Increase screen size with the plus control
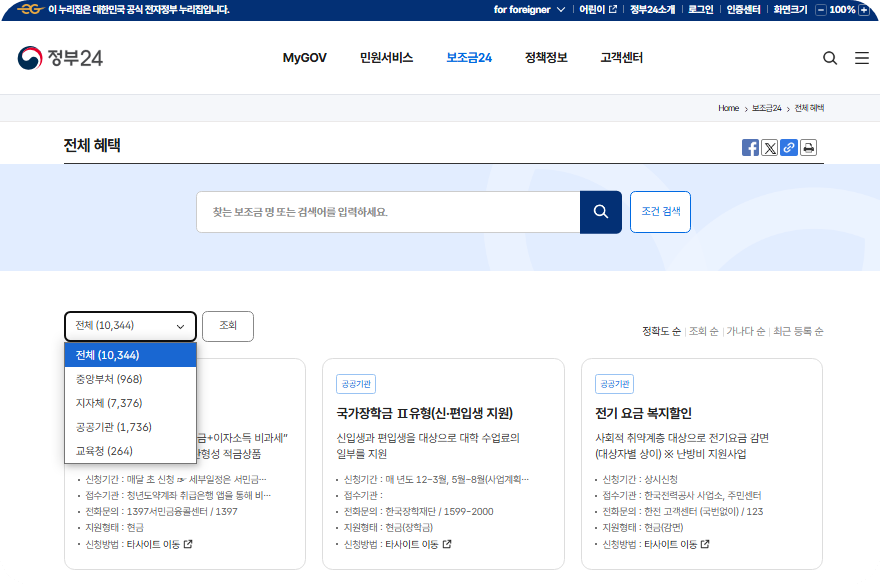The height and width of the screenshot is (584, 880). coord(866,9)
